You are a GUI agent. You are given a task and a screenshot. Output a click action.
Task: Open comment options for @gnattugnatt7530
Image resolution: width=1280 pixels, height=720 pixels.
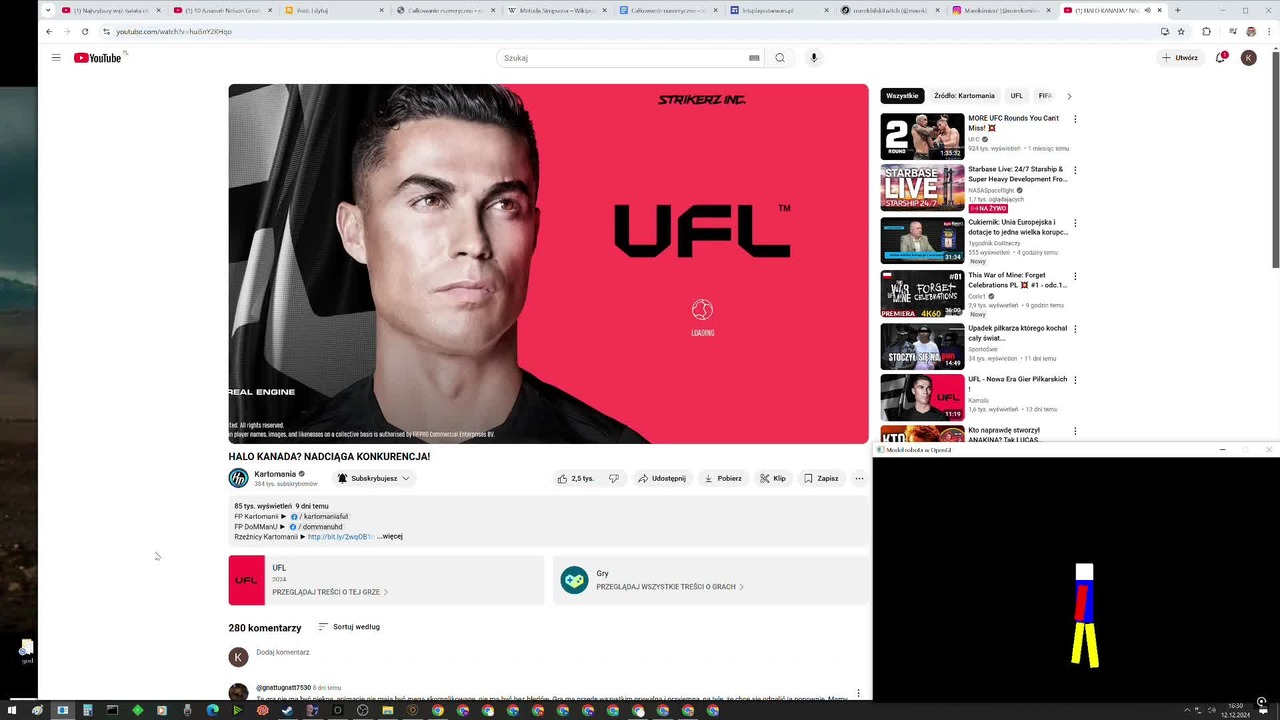click(858, 693)
